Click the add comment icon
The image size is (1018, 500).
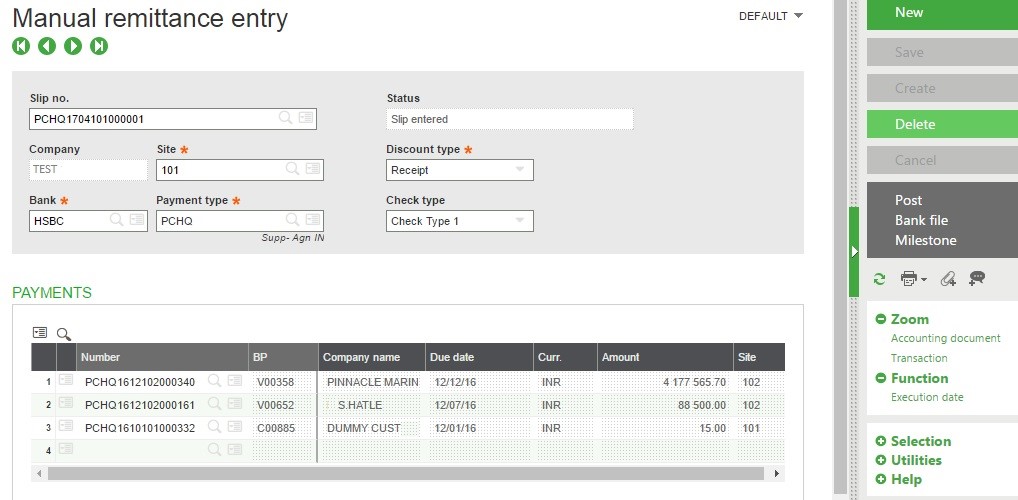[977, 279]
